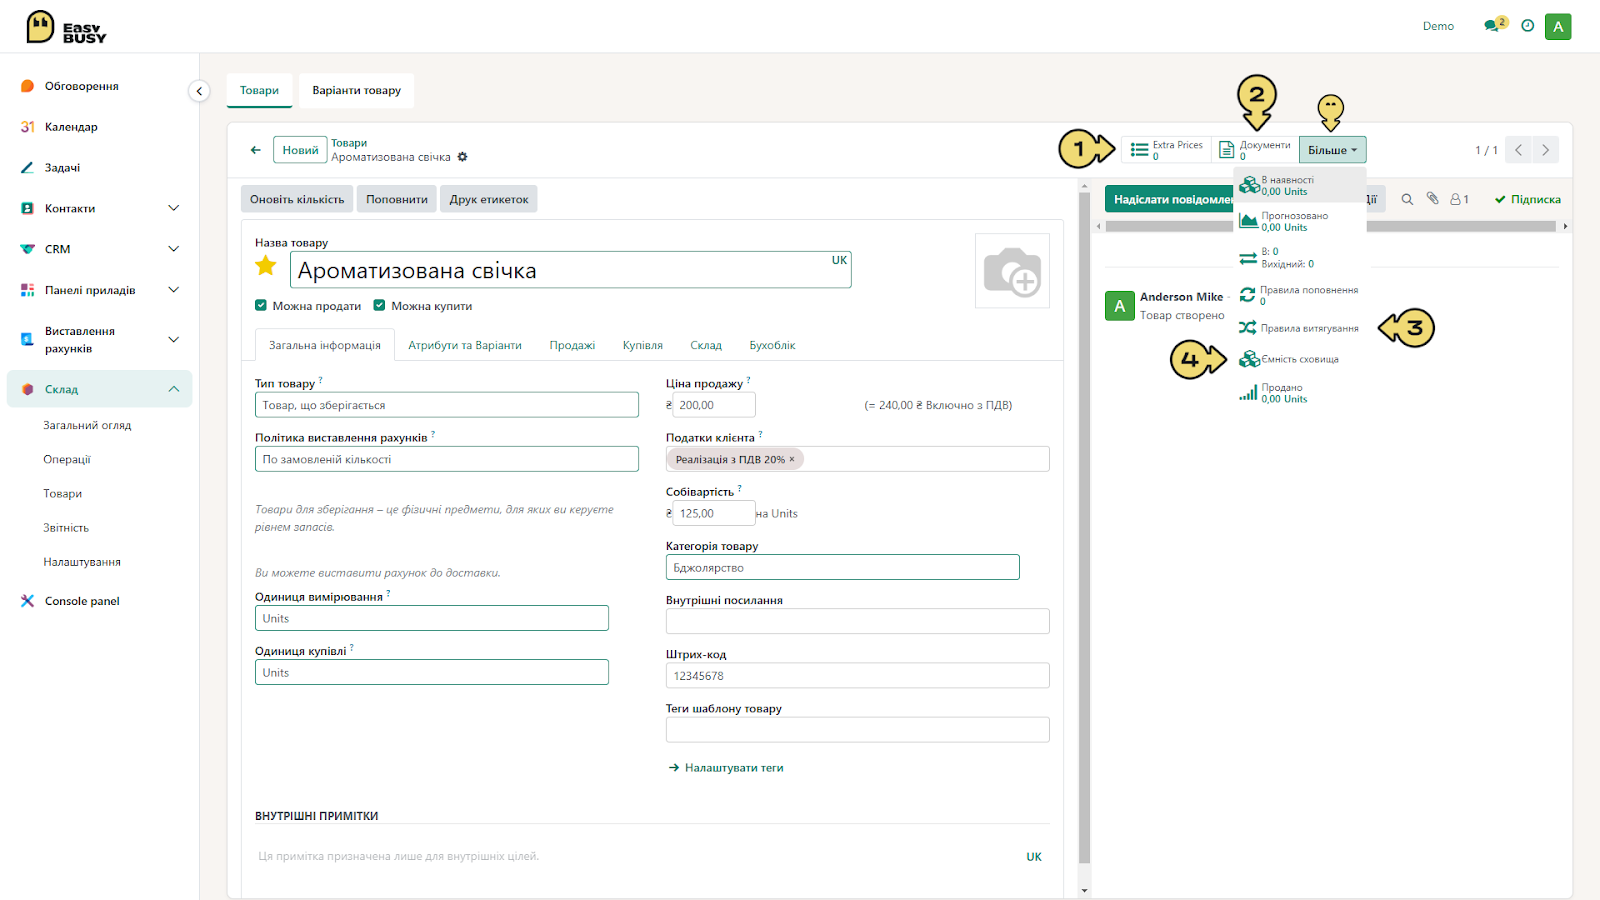Mark product as favorite with star icon
This screenshot has height=900, width=1600.
click(x=266, y=266)
